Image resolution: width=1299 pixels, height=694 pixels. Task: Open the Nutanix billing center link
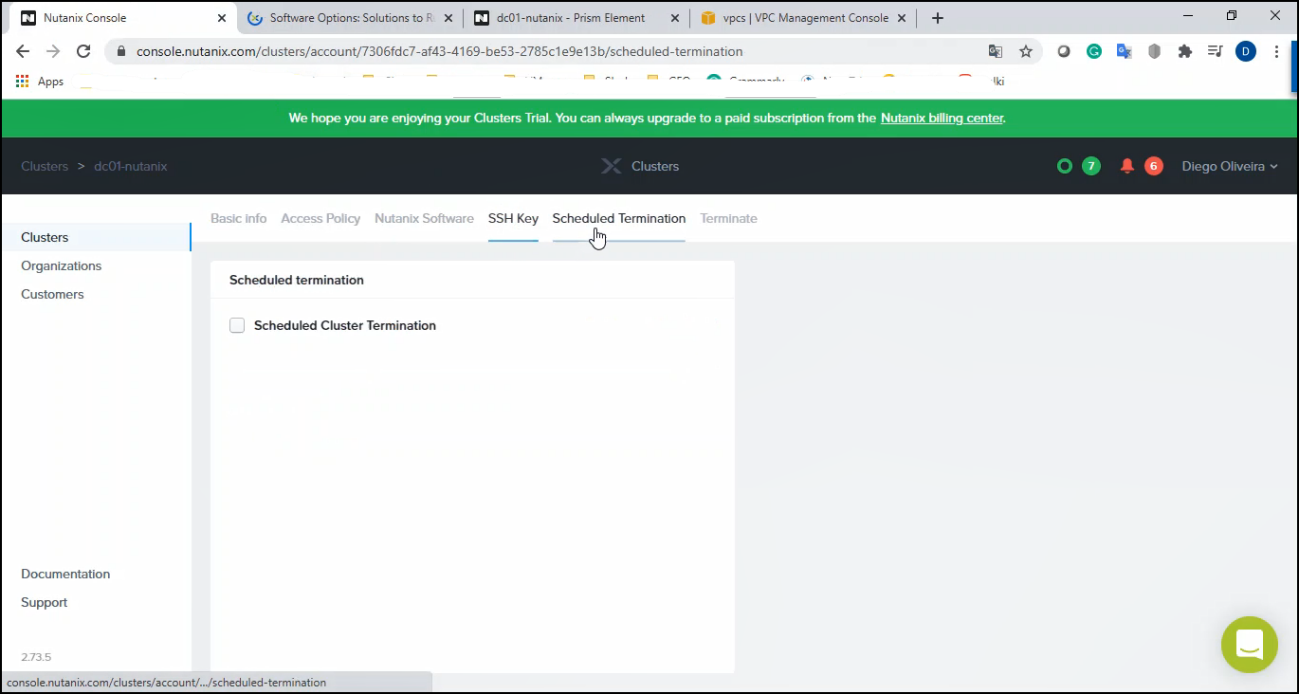[941, 118]
